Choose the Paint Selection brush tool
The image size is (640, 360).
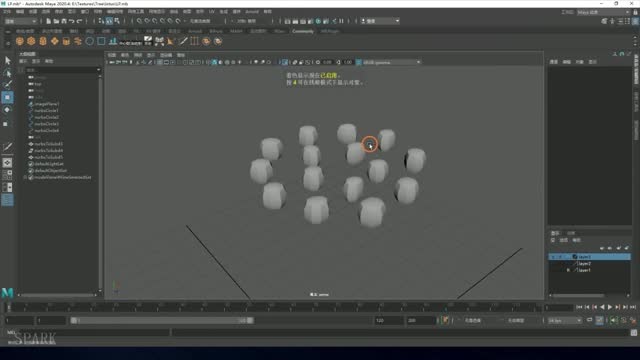[7, 85]
